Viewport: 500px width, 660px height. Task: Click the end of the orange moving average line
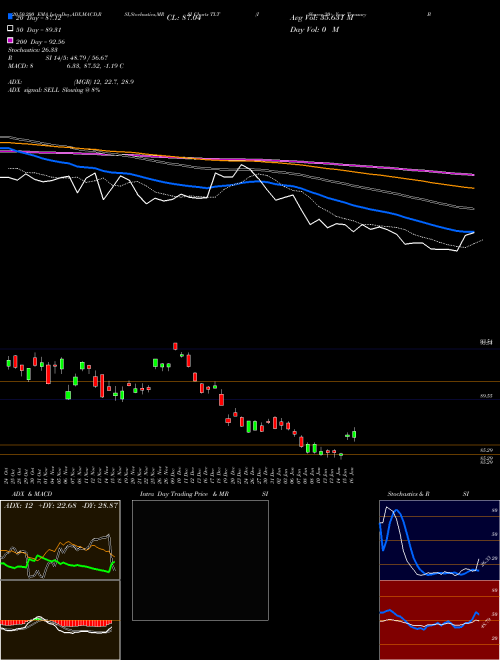pos(473,188)
